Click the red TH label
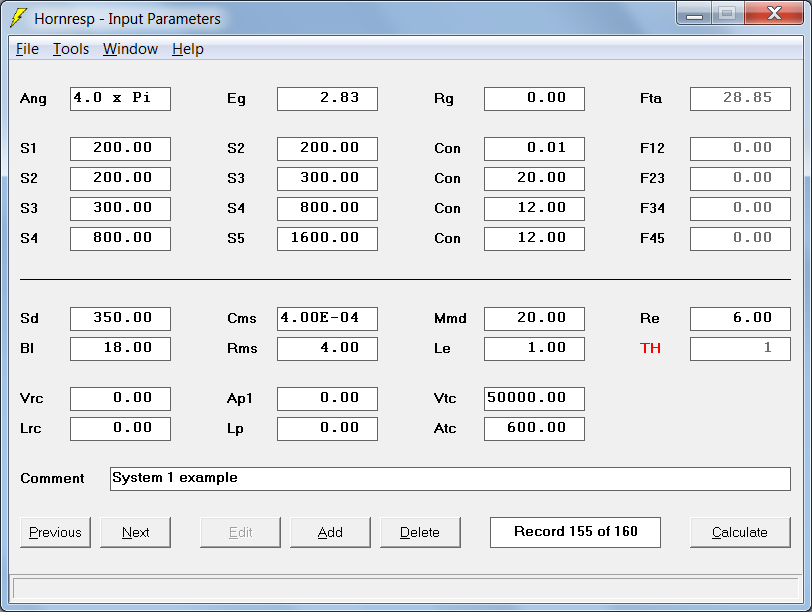This screenshot has width=812, height=612. pos(650,348)
